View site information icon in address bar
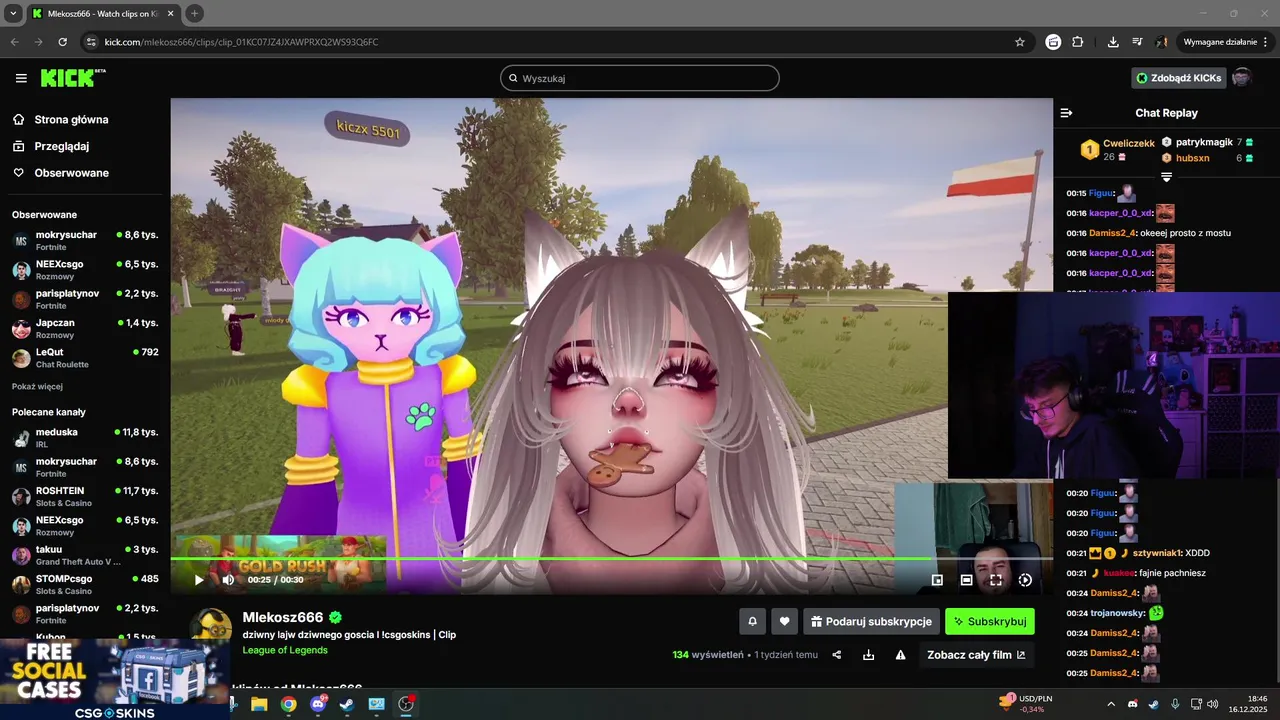 coord(91,42)
